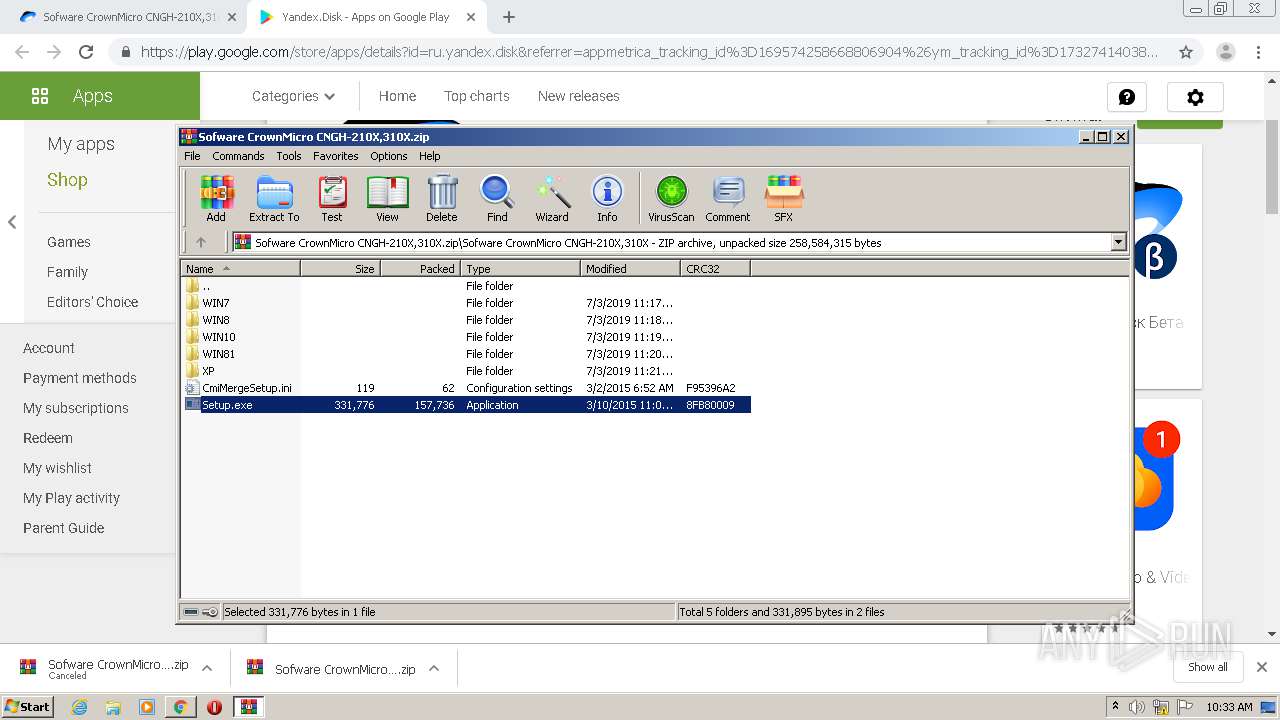Image resolution: width=1280 pixels, height=720 pixels.
Task: Open the Windows Start menu
Action: 28,706
